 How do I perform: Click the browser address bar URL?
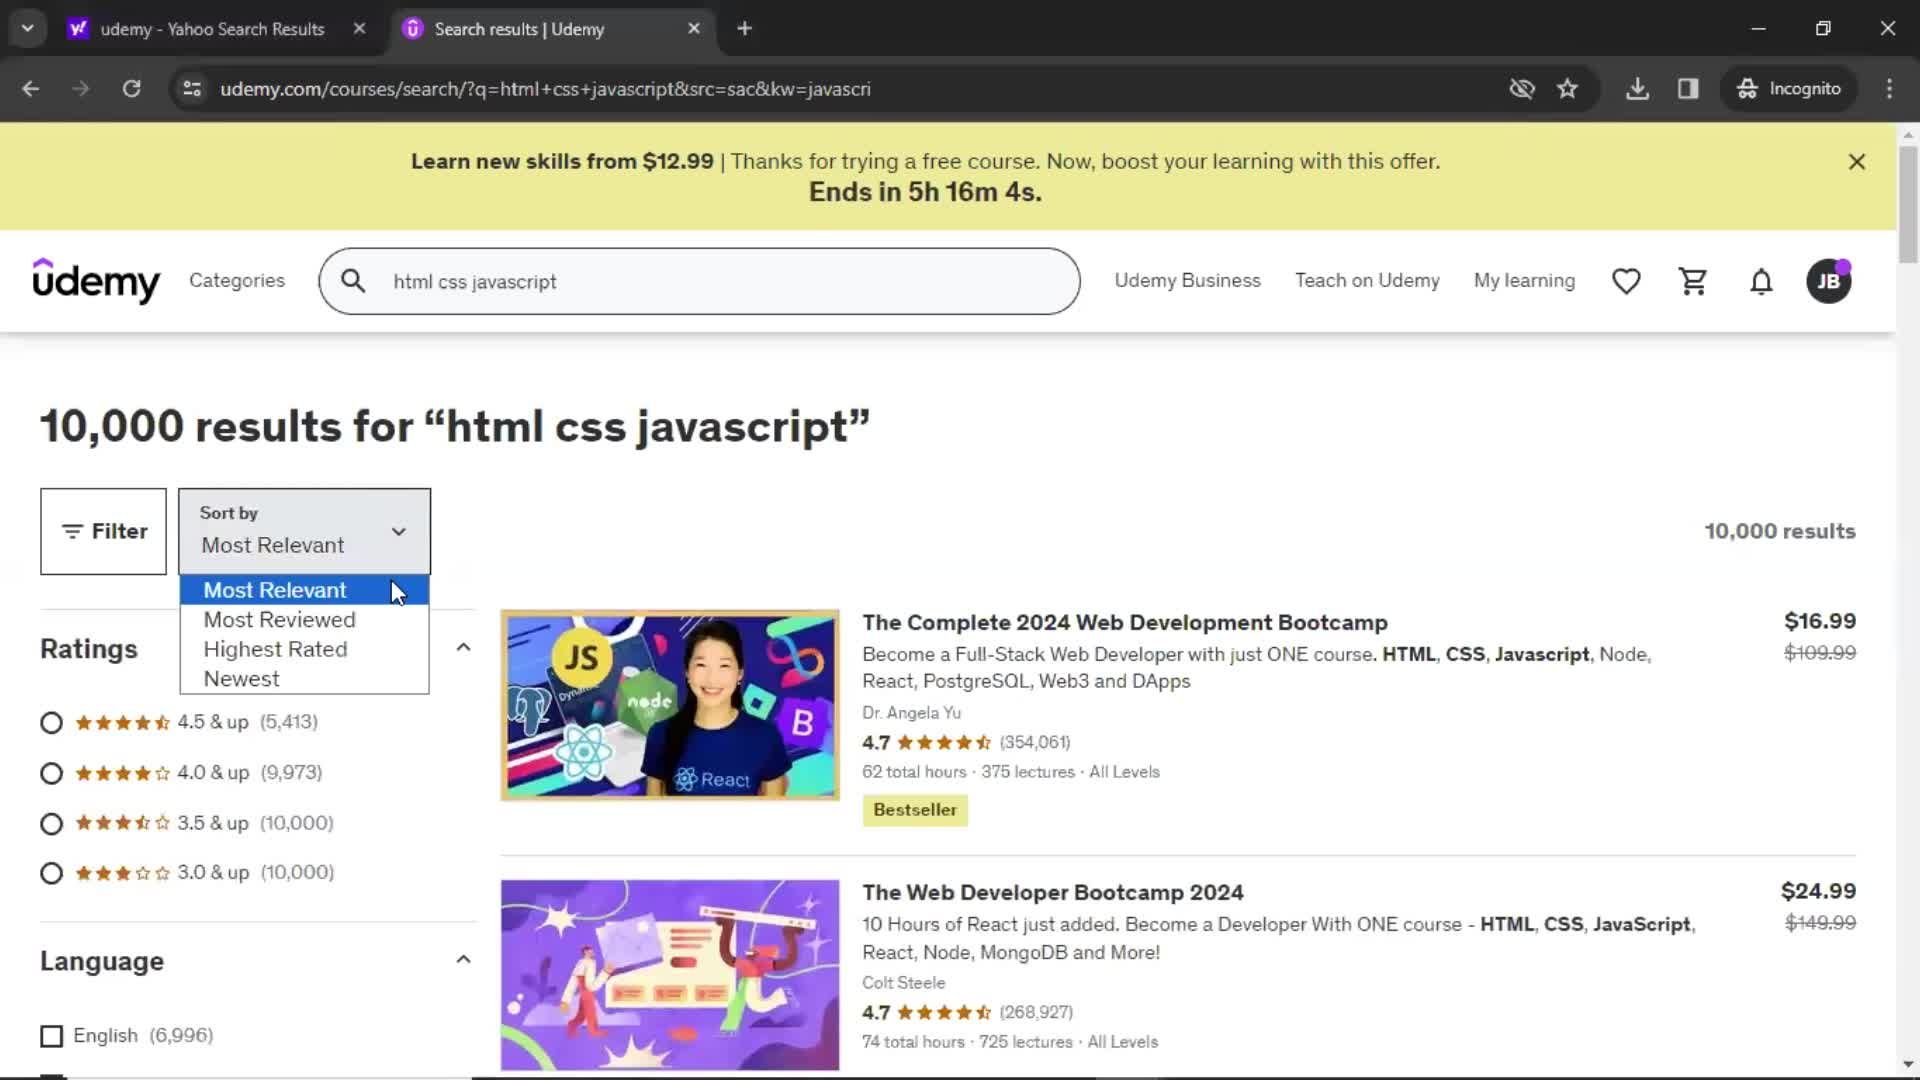[545, 89]
